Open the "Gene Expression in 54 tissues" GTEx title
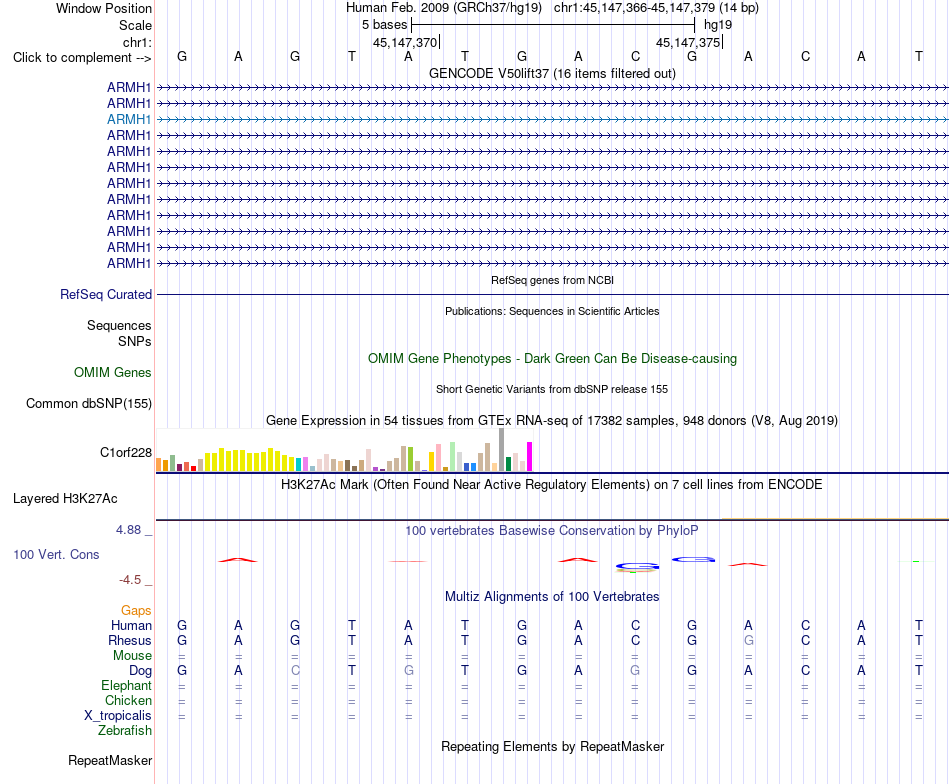 pyautogui.click(x=552, y=420)
